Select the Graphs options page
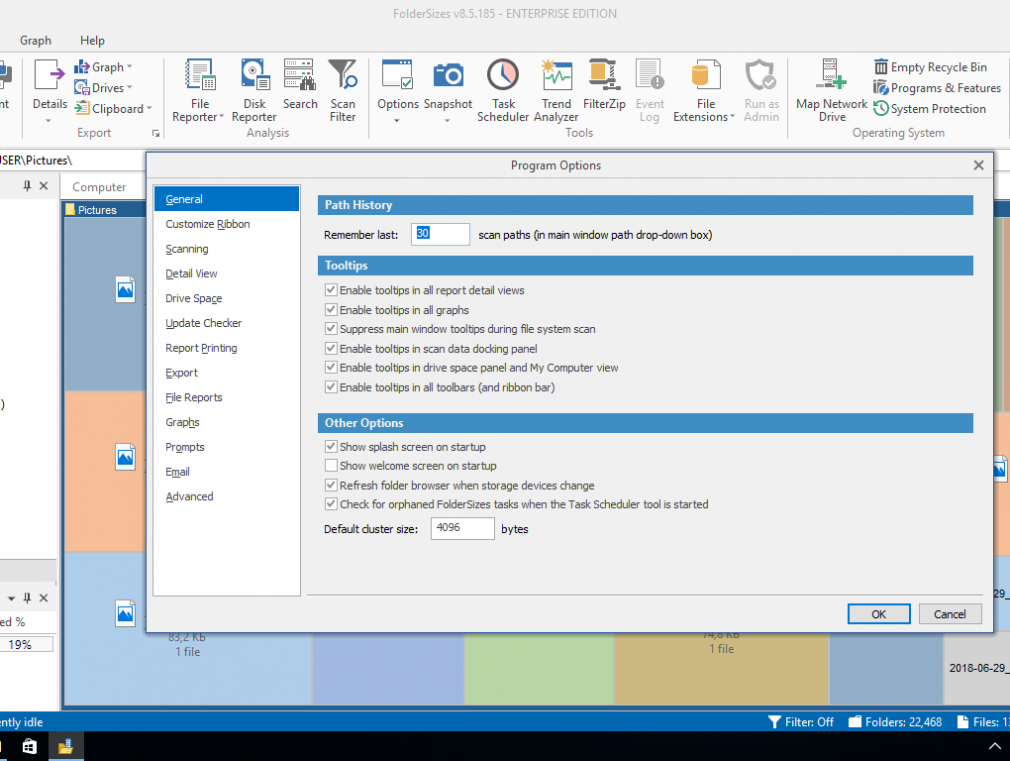1010x761 pixels. [x=227, y=423]
